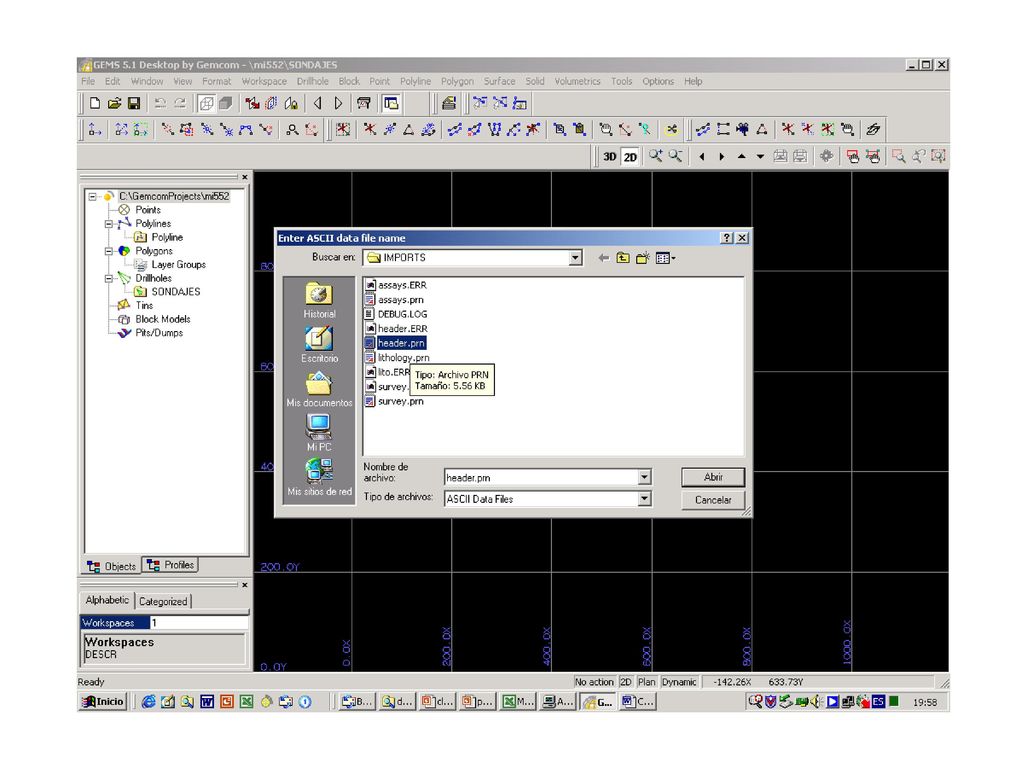The image size is (1024, 768).
Task: Toggle wireframe cube display icon
Action: (x=206, y=103)
